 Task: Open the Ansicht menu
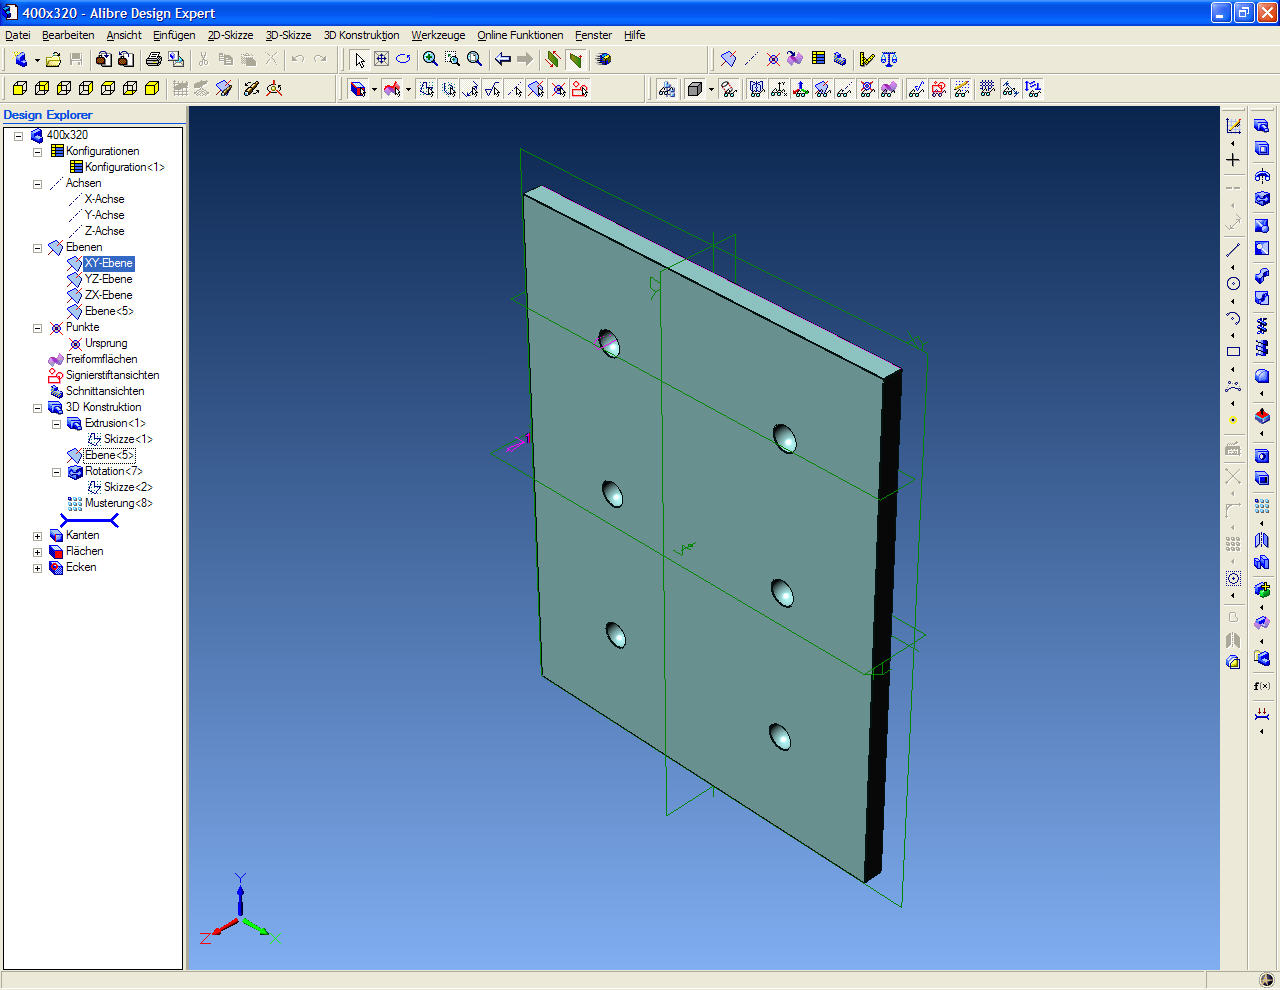pyautogui.click(x=124, y=35)
